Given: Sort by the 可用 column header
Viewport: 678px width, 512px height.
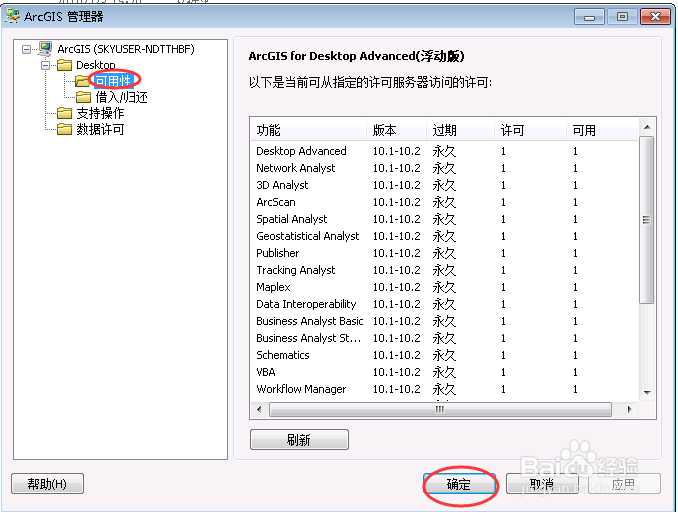Looking at the screenshot, I should coord(602,130).
